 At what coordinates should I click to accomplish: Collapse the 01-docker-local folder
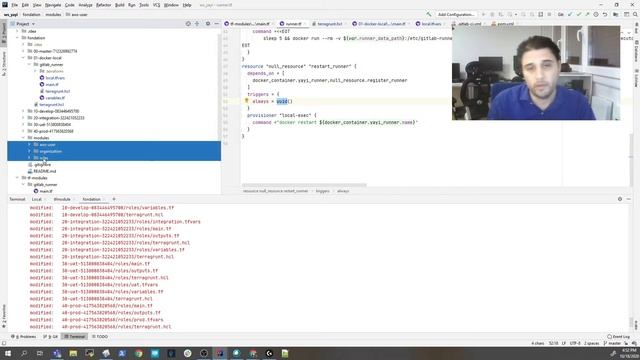23,58
